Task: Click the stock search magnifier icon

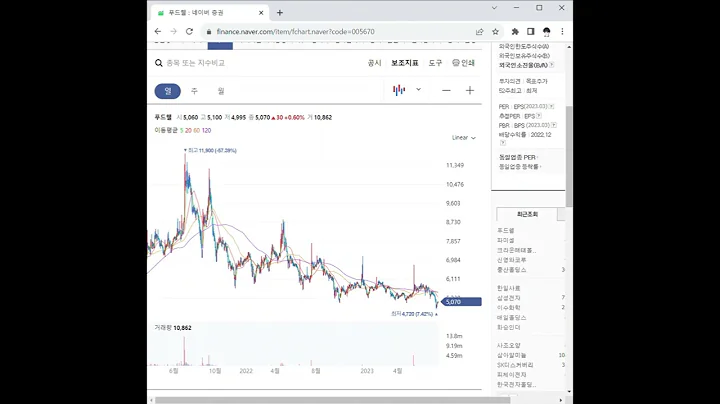Action: pyautogui.click(x=158, y=63)
